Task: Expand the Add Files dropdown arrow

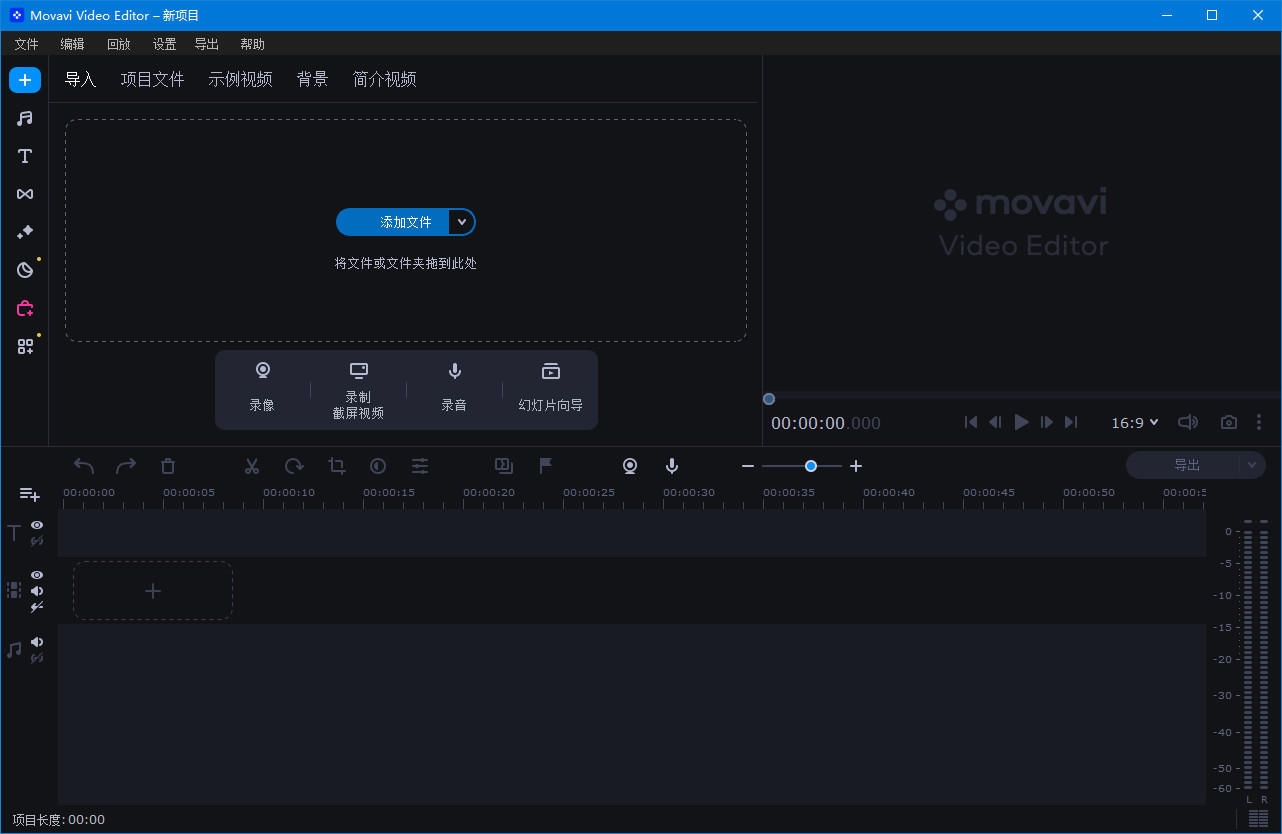Action: [x=462, y=222]
